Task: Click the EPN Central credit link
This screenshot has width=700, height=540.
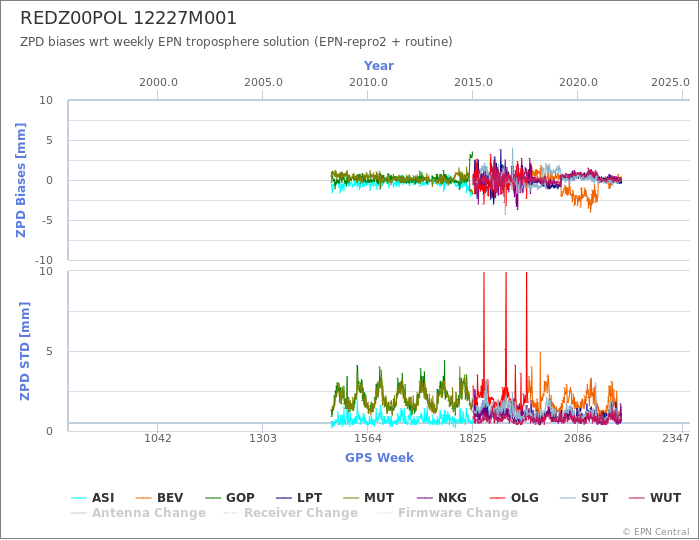Action: 656,532
